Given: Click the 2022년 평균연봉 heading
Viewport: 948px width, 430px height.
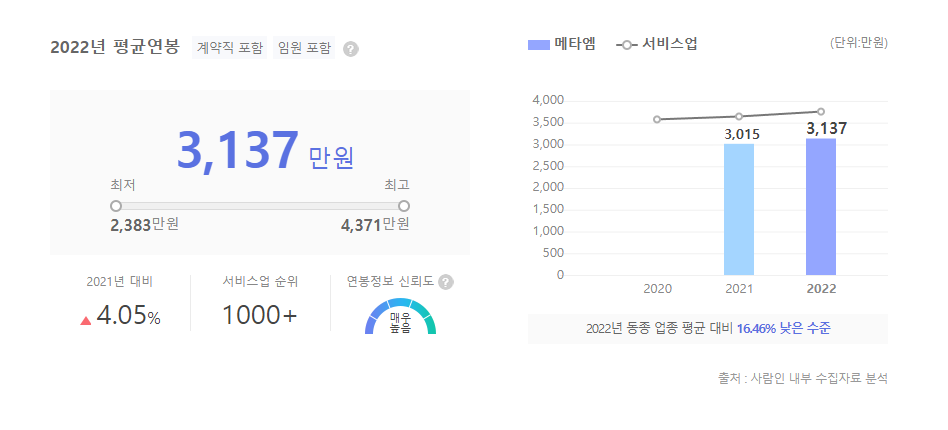Looking at the screenshot, I should [115, 48].
